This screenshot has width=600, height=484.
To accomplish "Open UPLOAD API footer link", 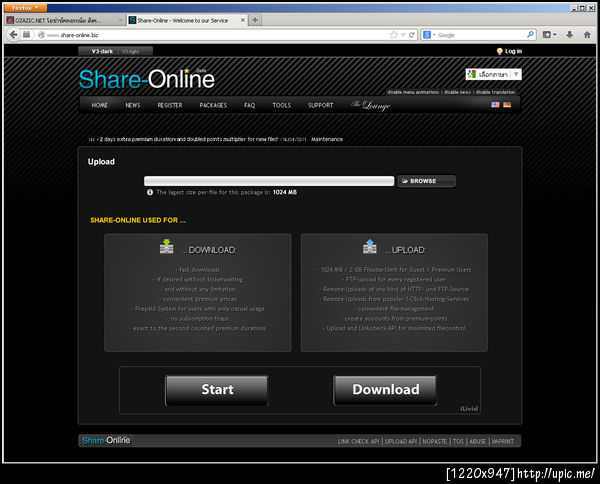I will 401,441.
